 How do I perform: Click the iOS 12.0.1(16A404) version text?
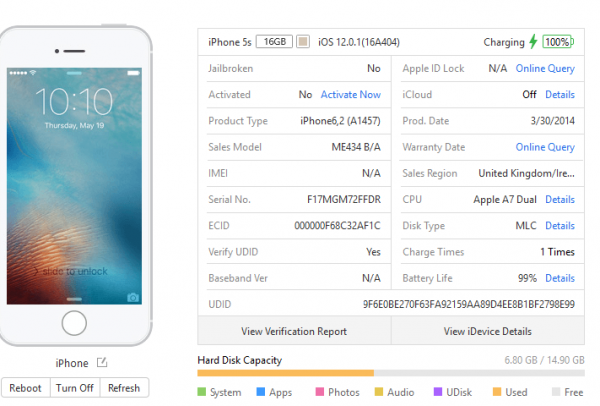coord(359,42)
